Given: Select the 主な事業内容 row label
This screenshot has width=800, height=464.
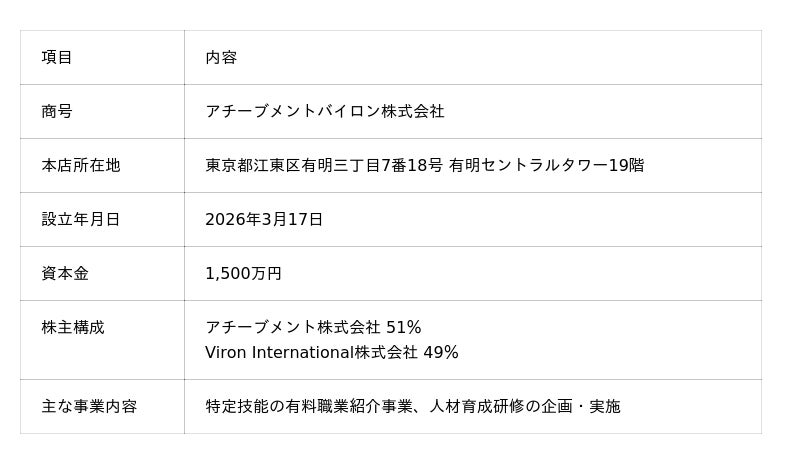Looking at the screenshot, I should point(89,407).
